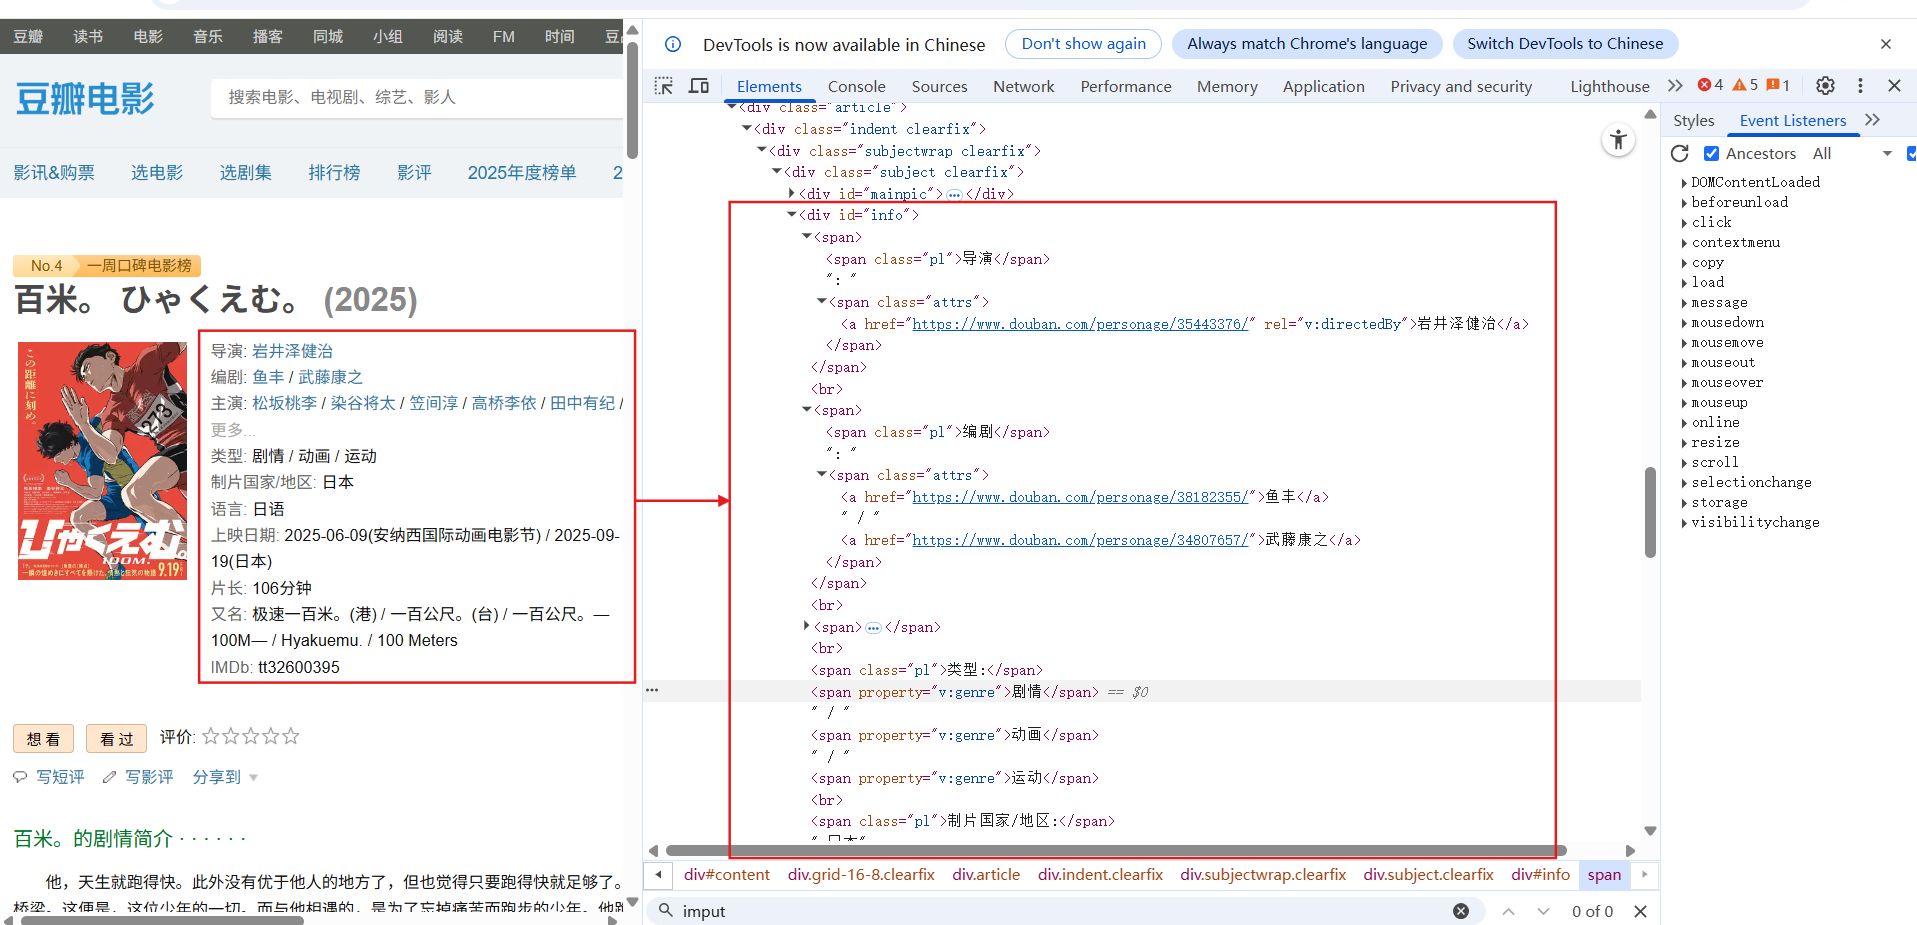Click the 豆瓣电影 logo
1917x925 pixels.
[85, 99]
